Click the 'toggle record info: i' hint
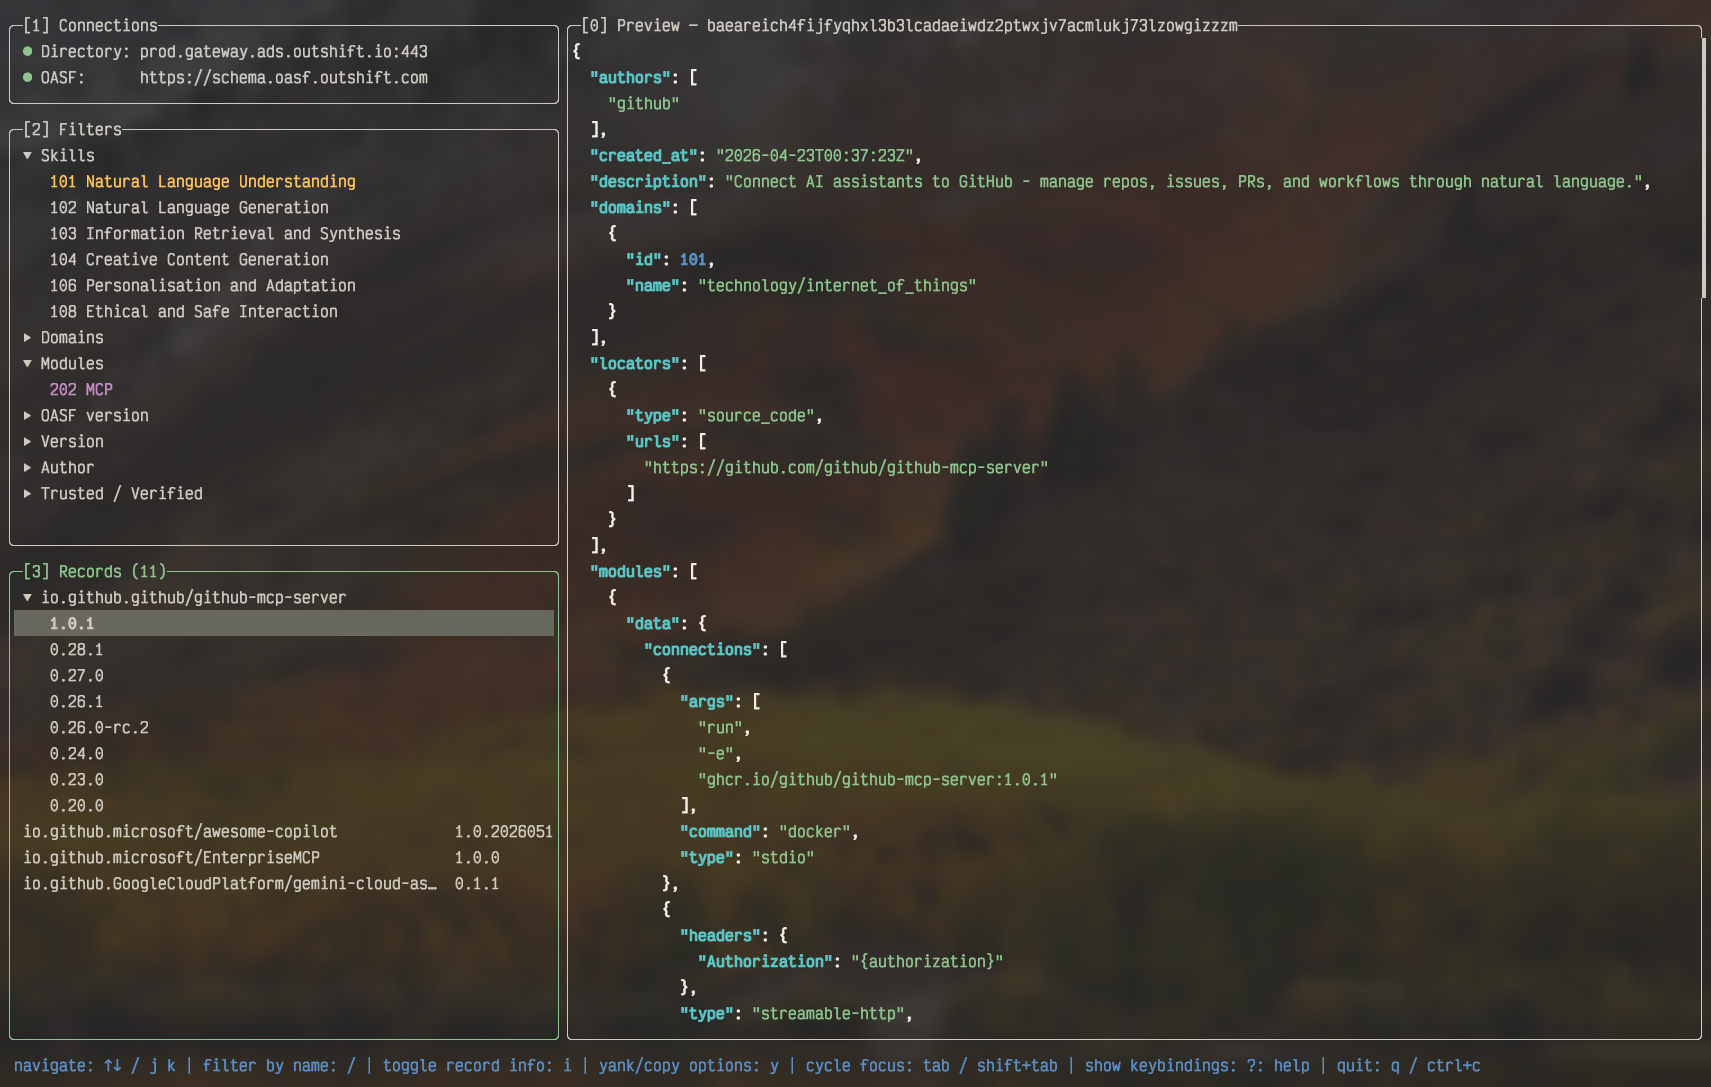The height and width of the screenshot is (1087, 1711). [477, 1066]
